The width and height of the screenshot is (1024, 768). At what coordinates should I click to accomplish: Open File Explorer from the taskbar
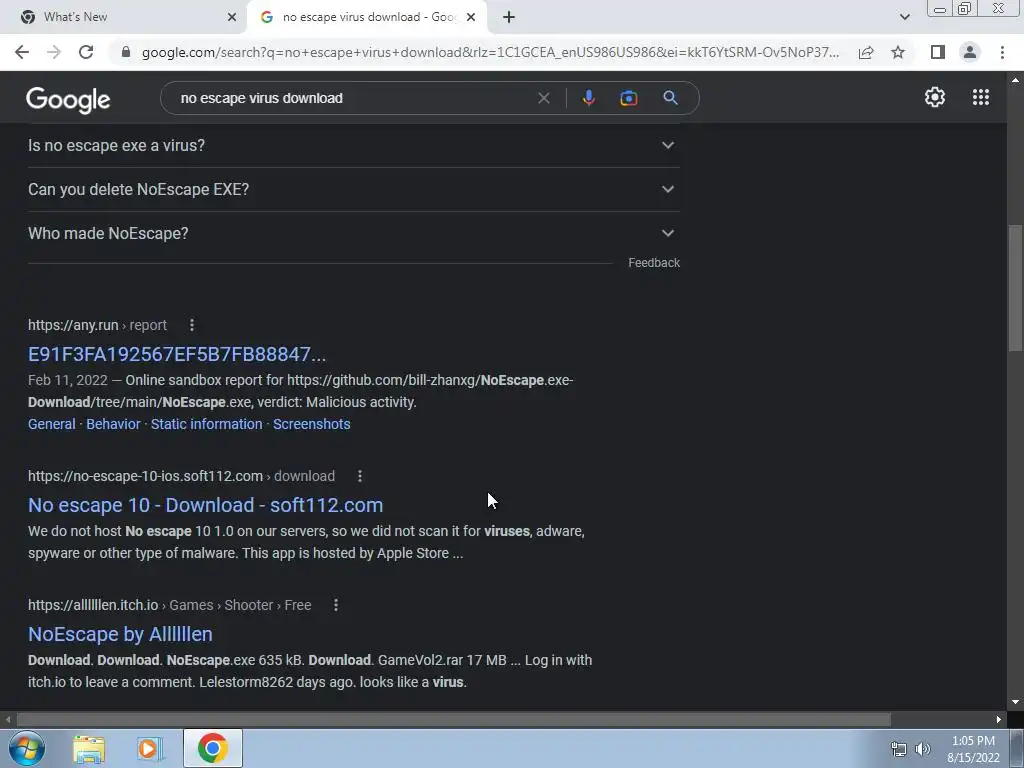click(x=89, y=749)
